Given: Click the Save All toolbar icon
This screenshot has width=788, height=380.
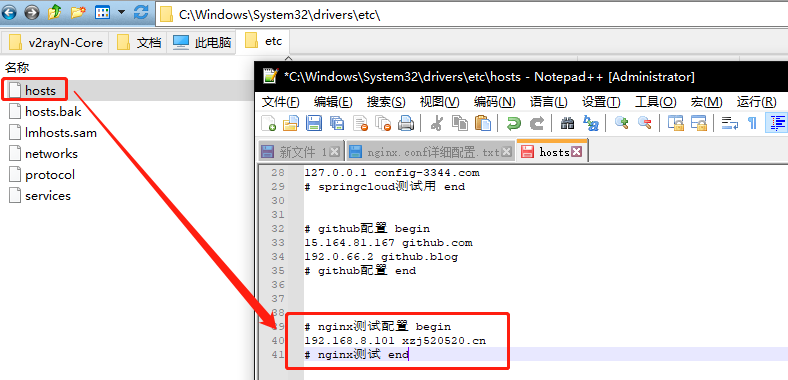Looking at the screenshot, I should click(x=337, y=123).
